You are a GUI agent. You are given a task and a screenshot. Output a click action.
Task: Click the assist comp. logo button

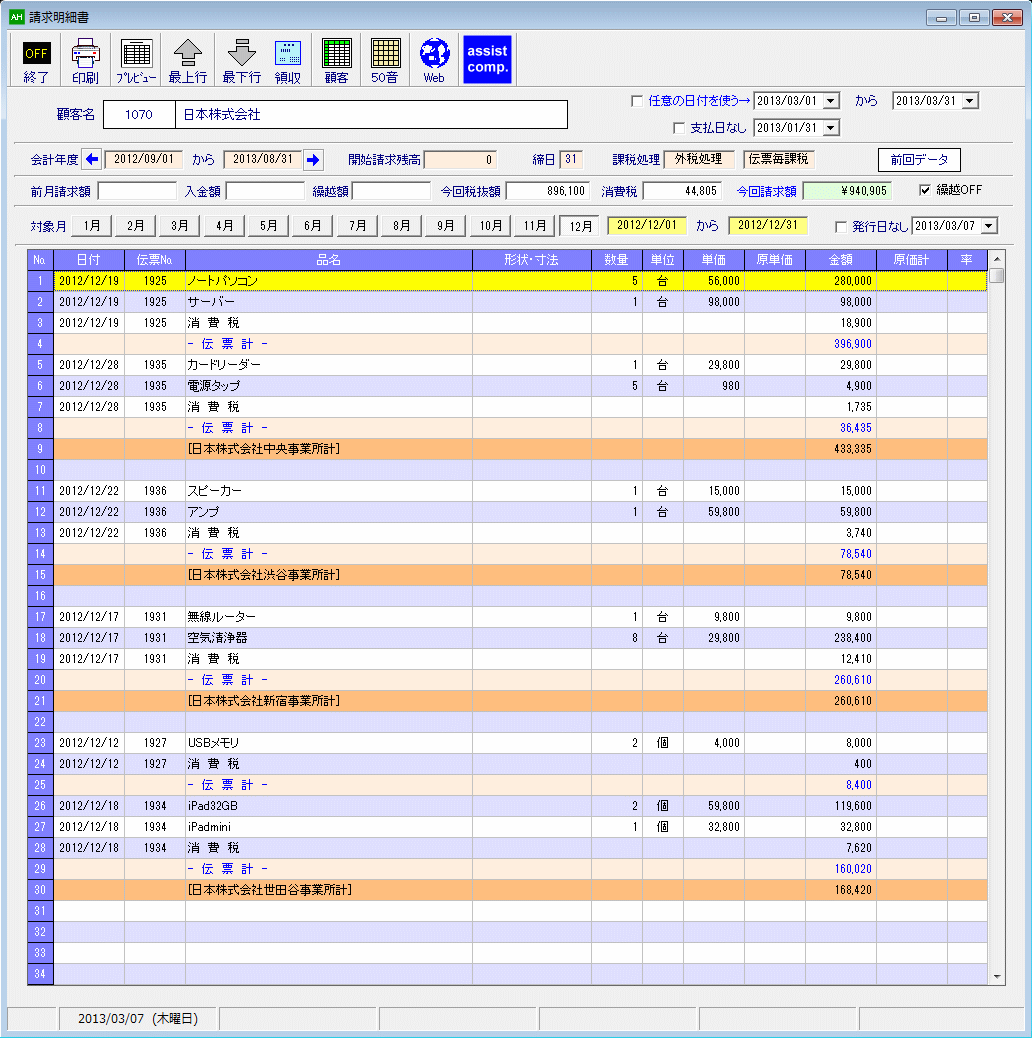pyautogui.click(x=487, y=60)
